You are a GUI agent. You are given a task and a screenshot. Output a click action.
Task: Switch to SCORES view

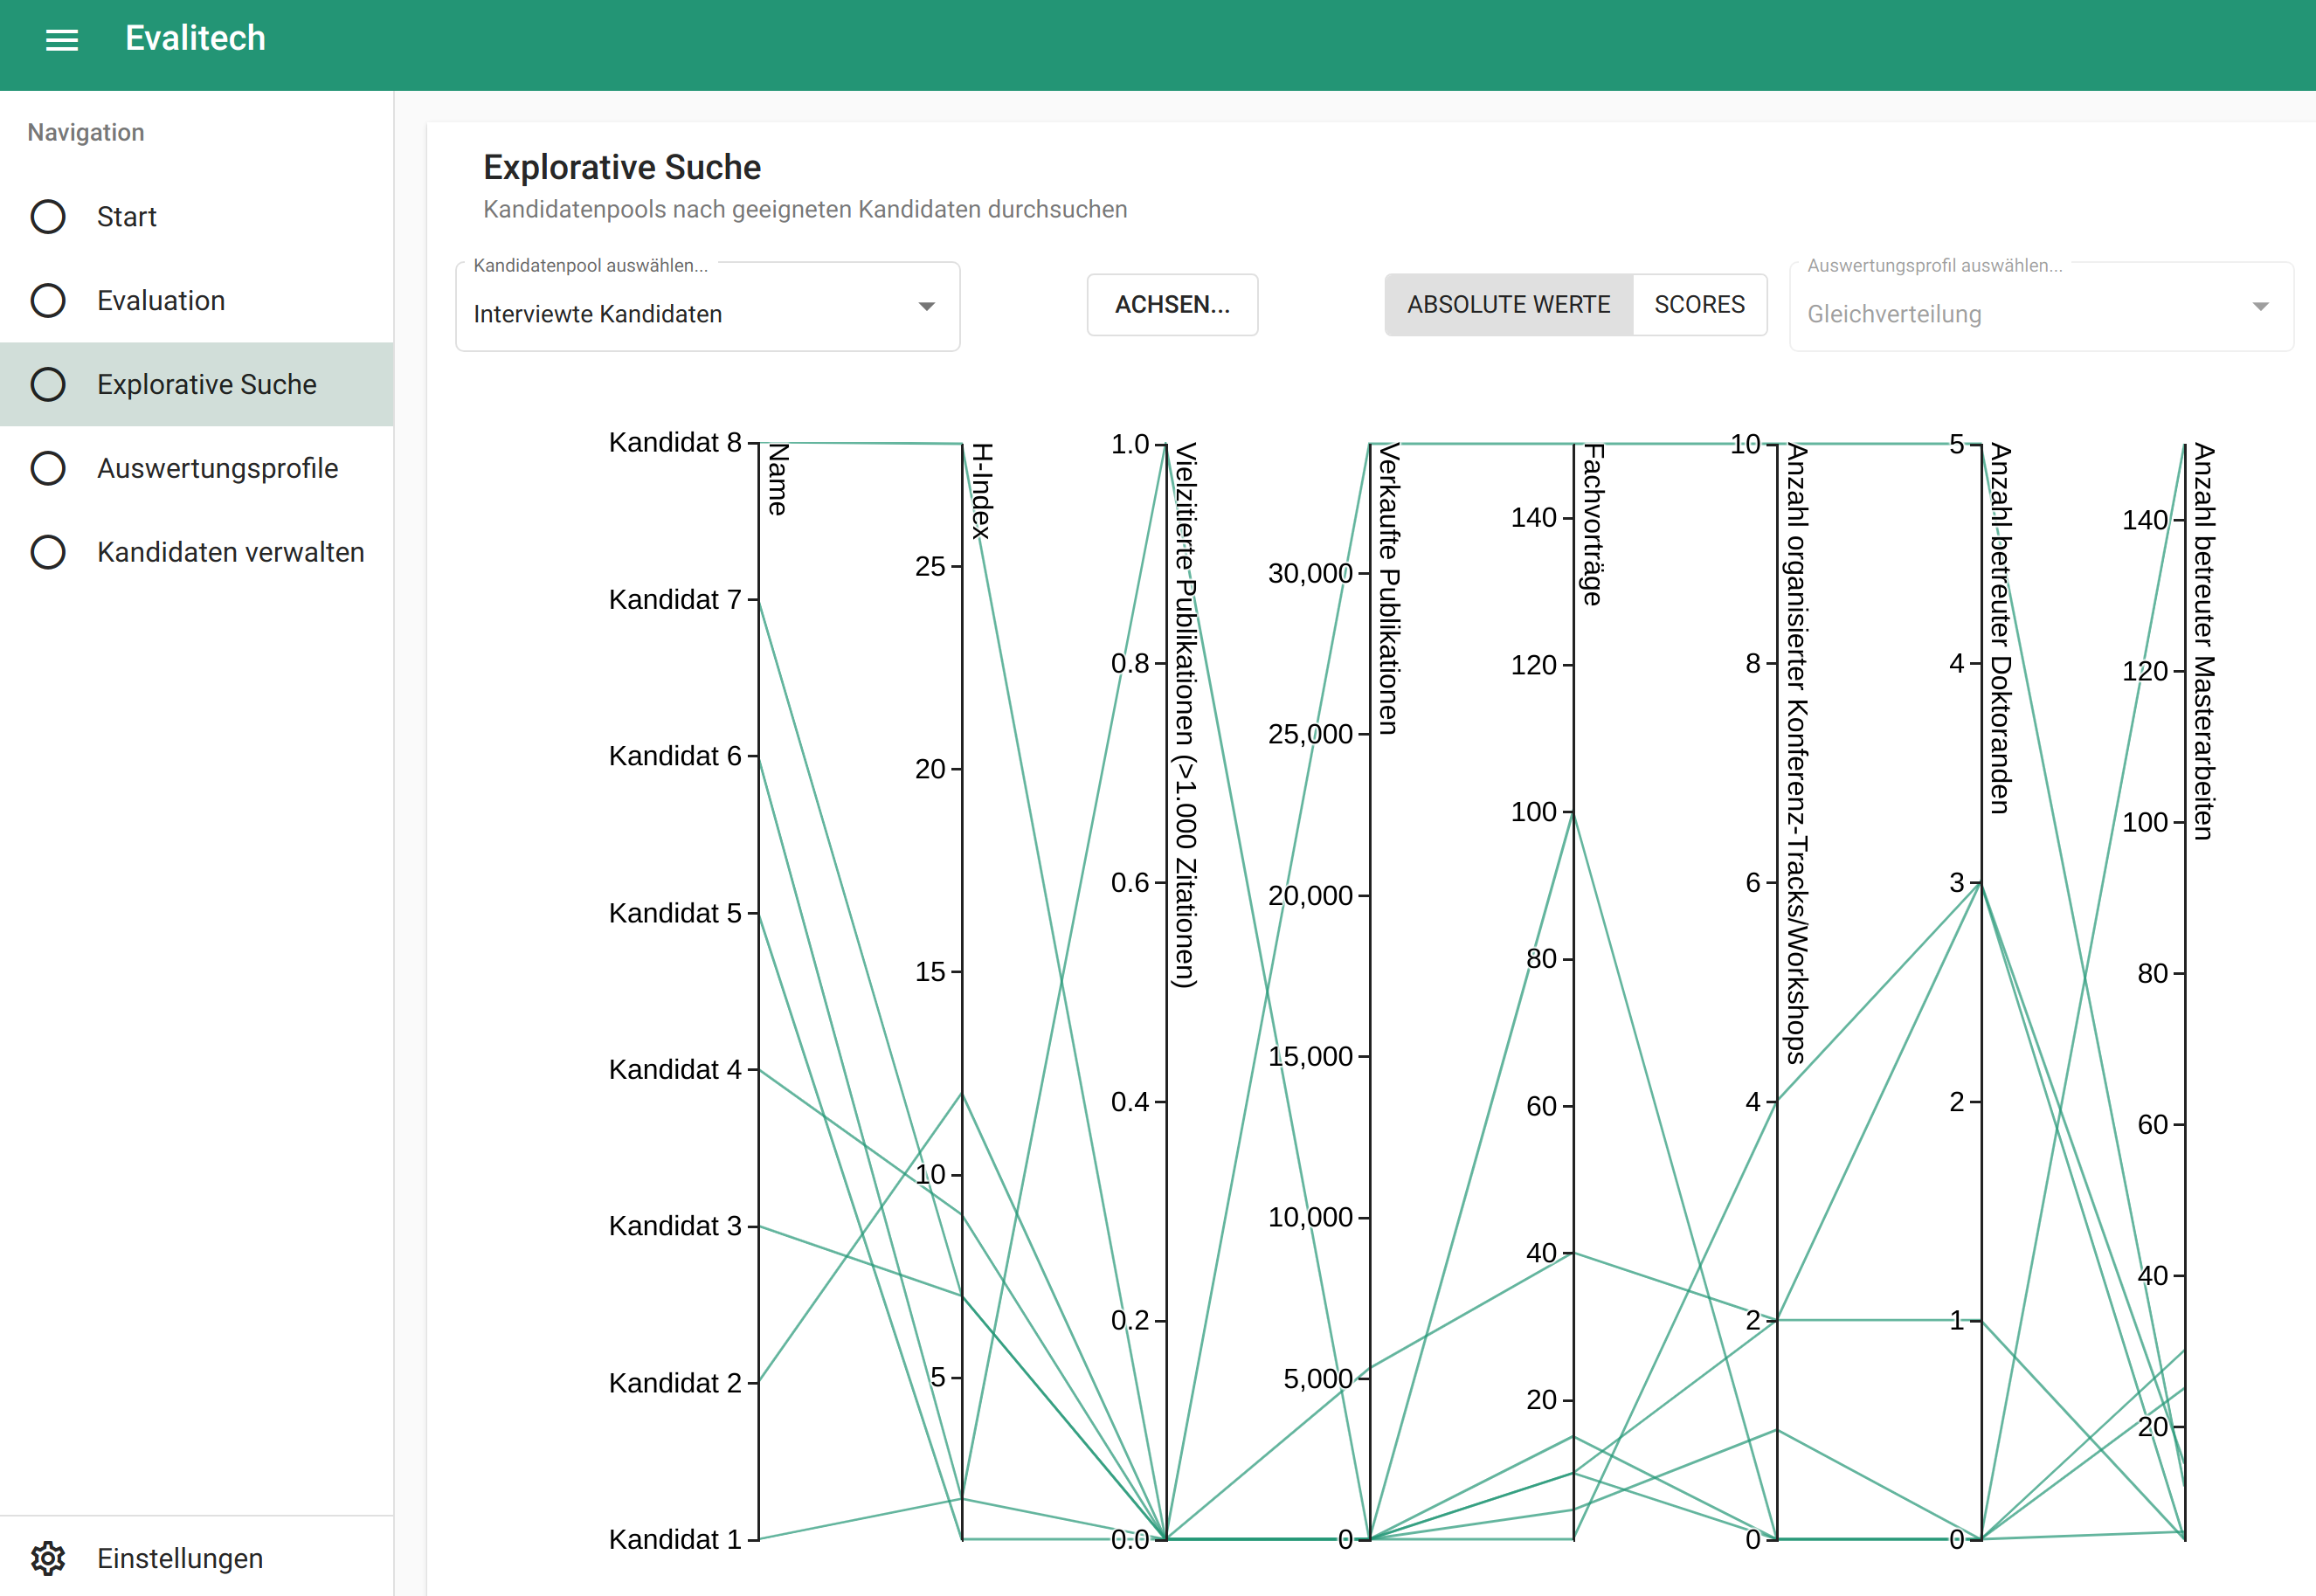tap(1700, 305)
